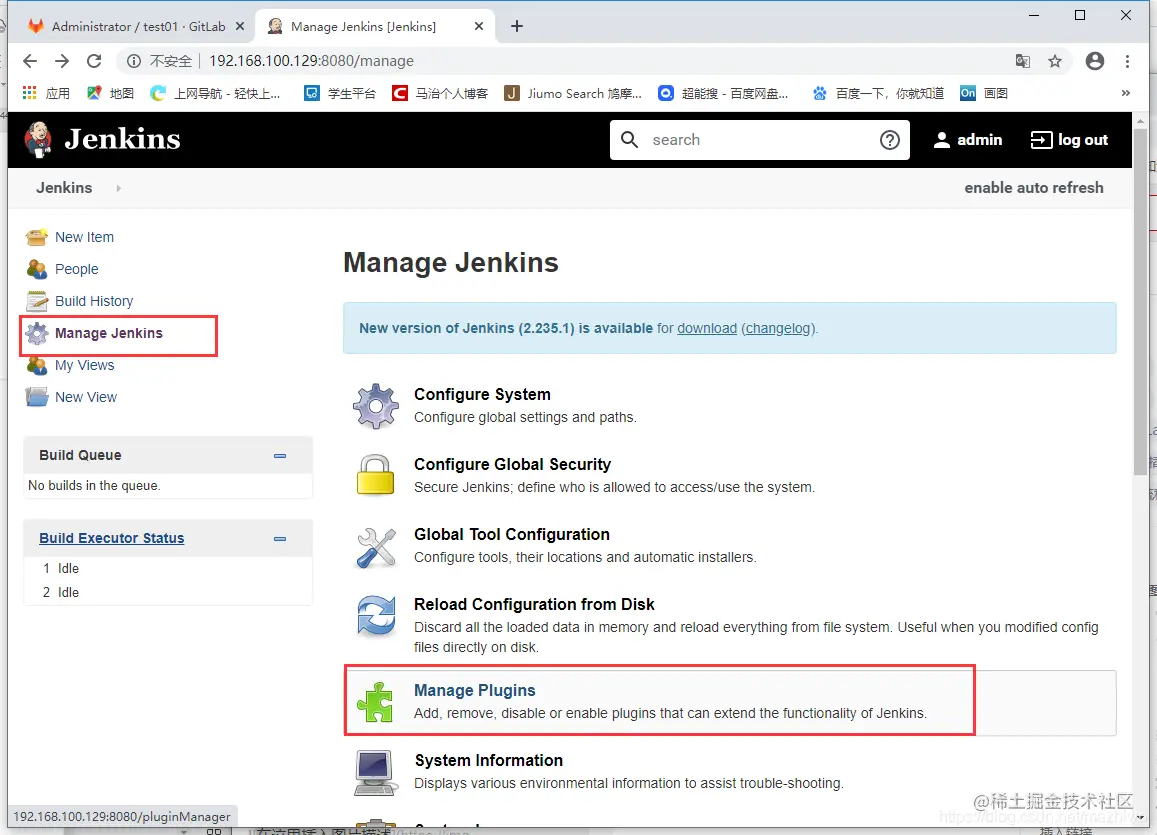Open the New Item icon in sidebar
1157x835 pixels.
point(37,237)
